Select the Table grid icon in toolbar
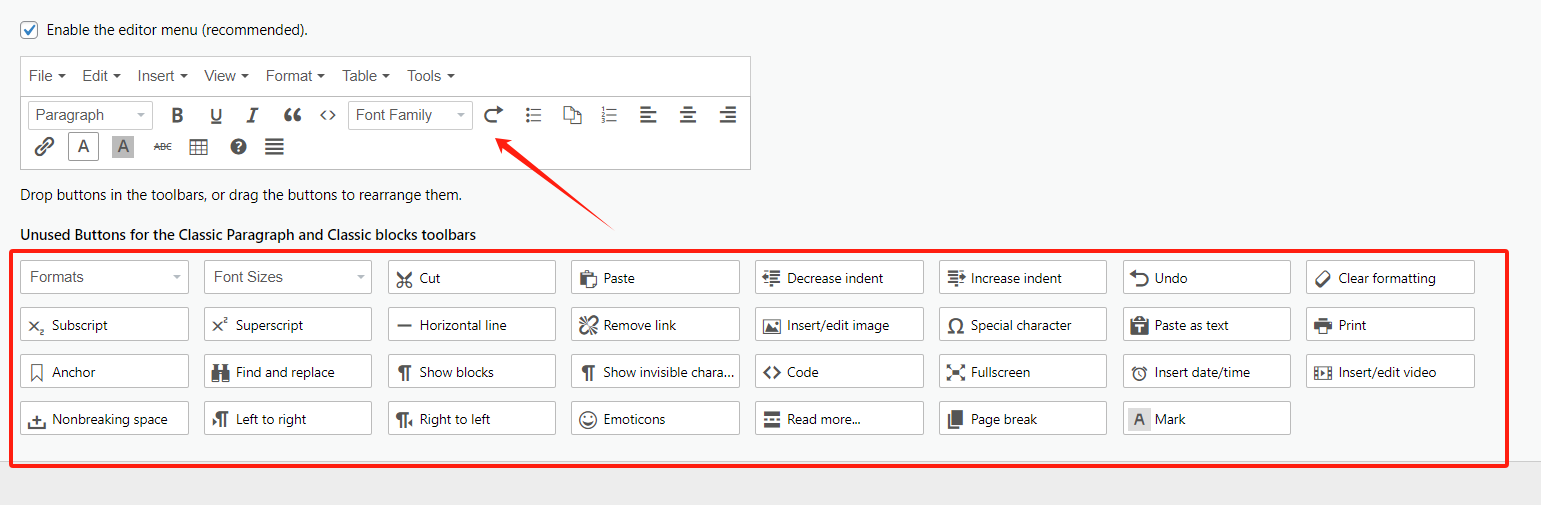This screenshot has width=1541, height=505. [199, 147]
